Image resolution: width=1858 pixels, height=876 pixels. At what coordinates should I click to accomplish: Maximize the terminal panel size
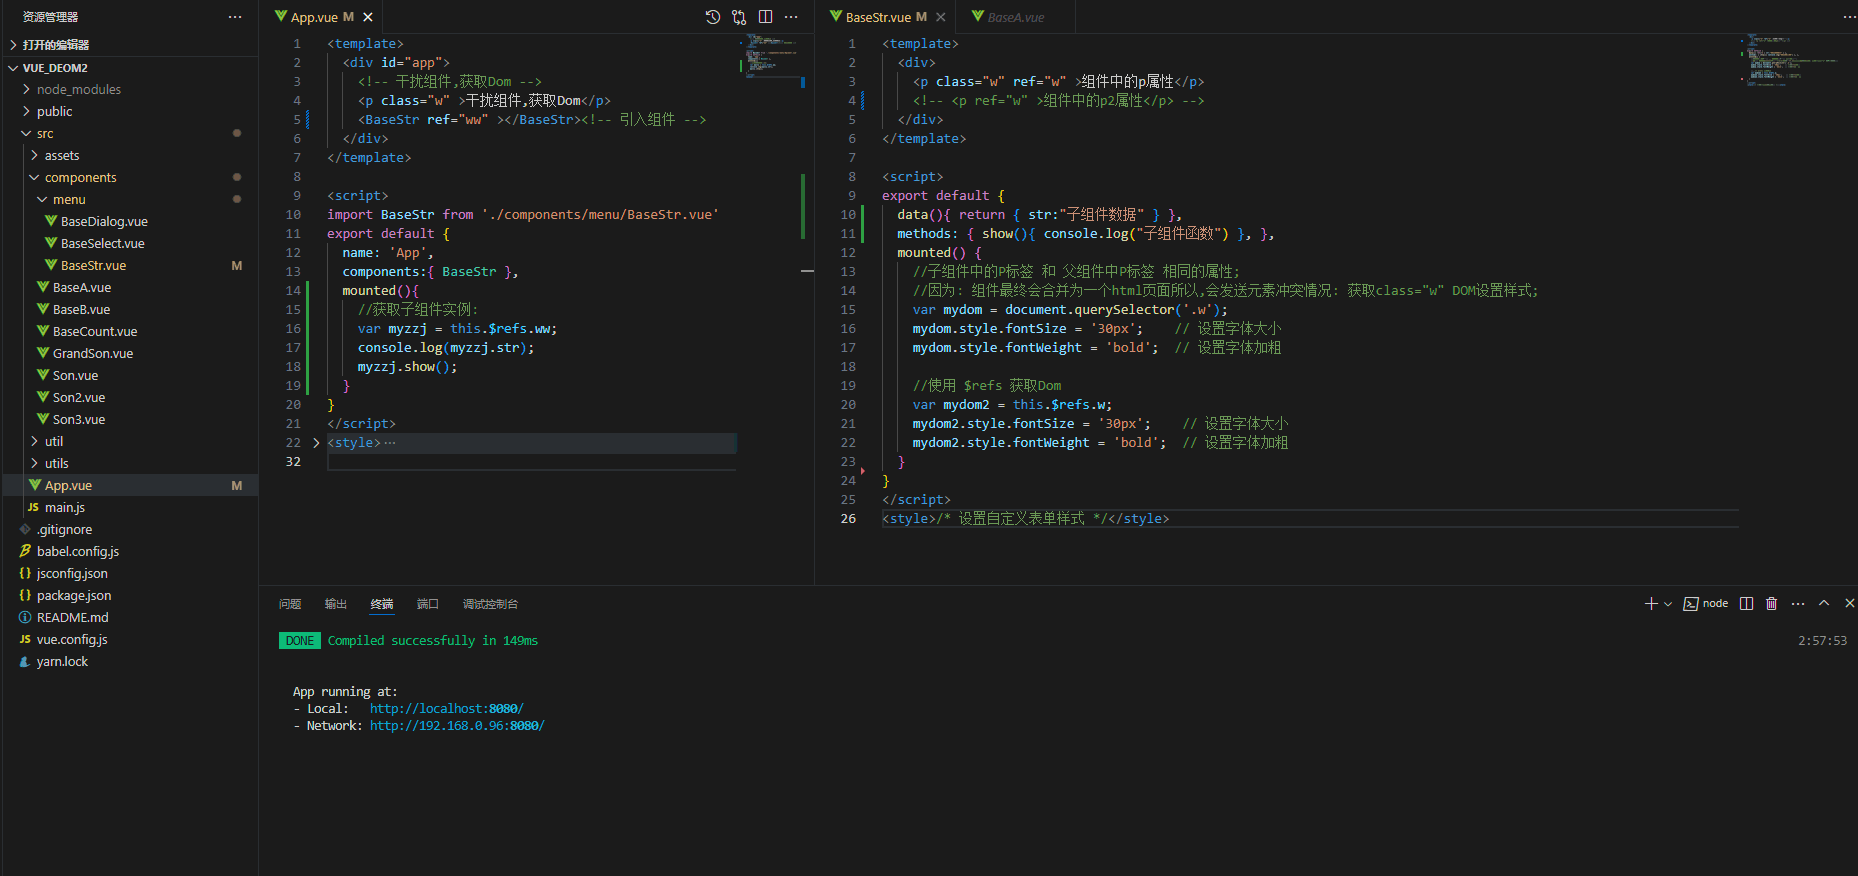click(x=1824, y=603)
